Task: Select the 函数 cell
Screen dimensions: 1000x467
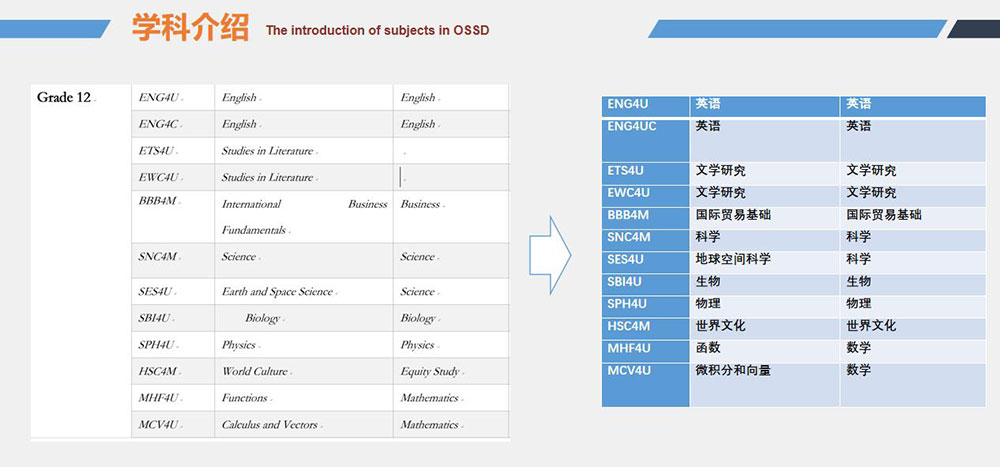Action: (x=708, y=348)
